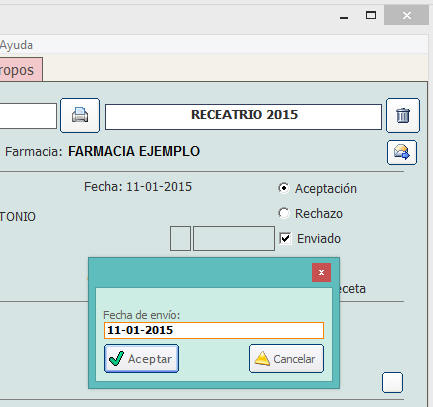Click the RECEATRIO 2015 title field
The image size is (433, 407).
point(243,117)
